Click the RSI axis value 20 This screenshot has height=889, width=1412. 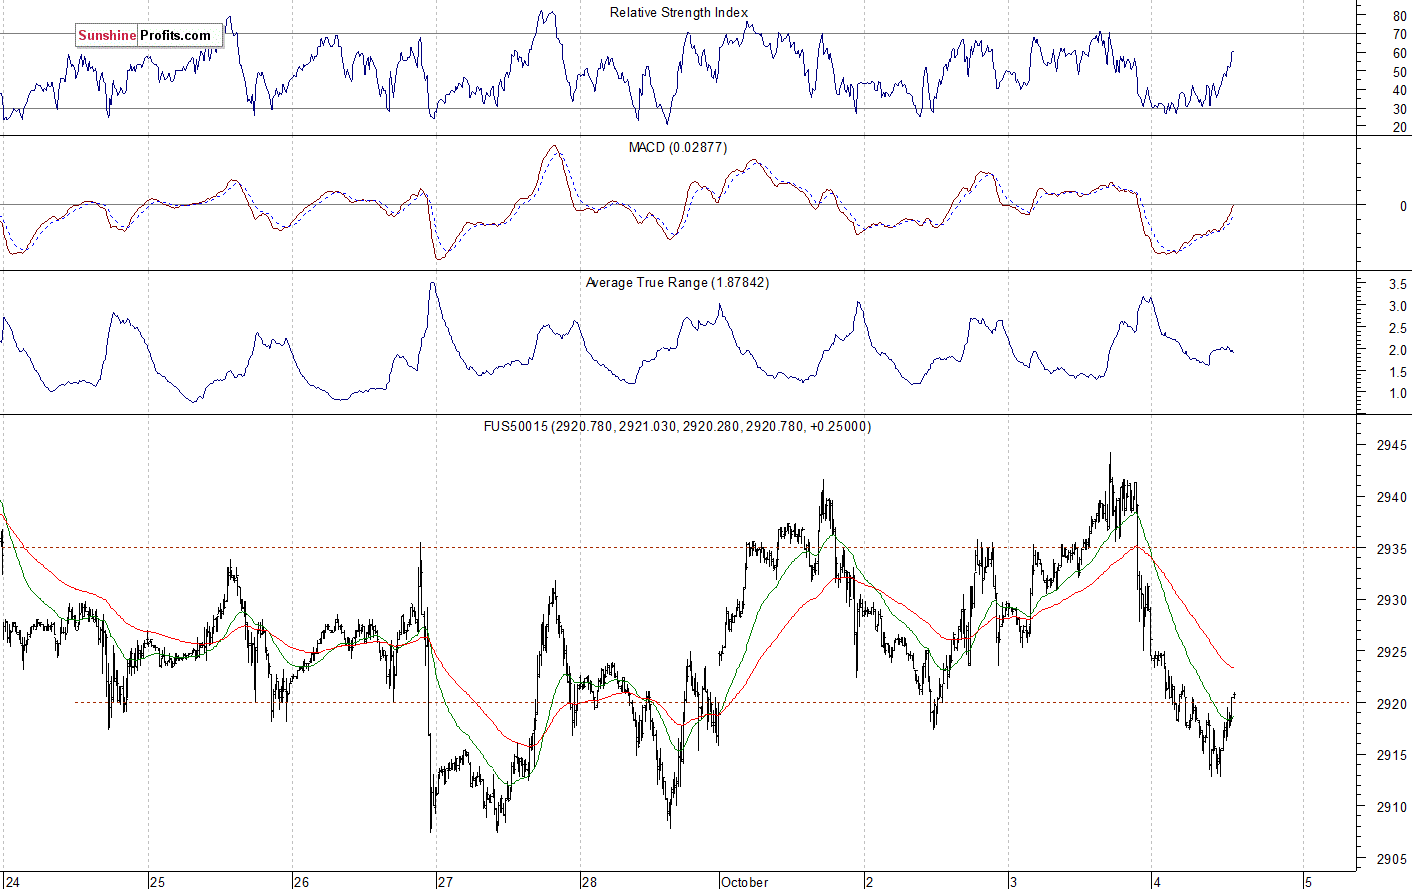pyautogui.click(x=1399, y=127)
